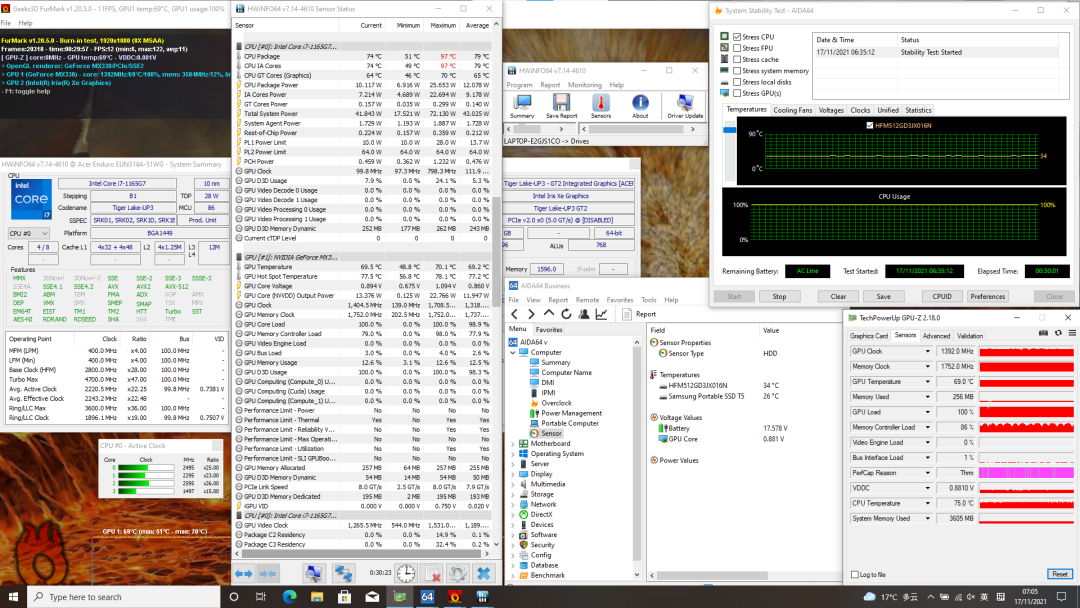This screenshot has height=608, width=1080.
Task: Go forward in AIDA64 Business toolbar
Action: pos(531,314)
